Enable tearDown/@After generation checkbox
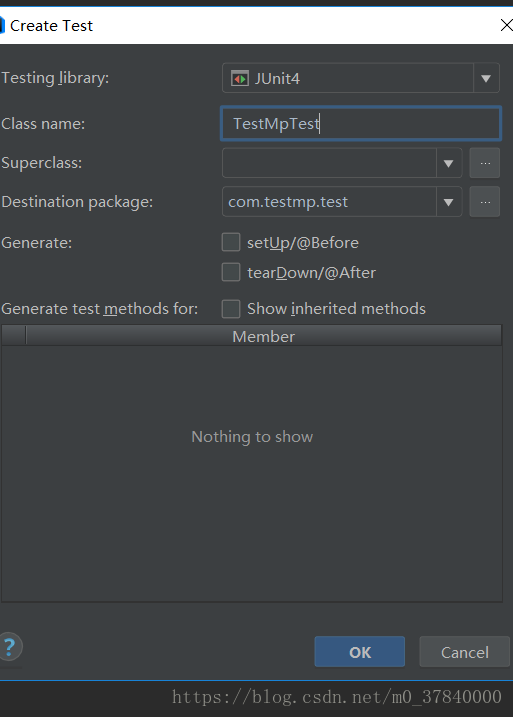Image resolution: width=513 pixels, height=717 pixels. click(231, 272)
